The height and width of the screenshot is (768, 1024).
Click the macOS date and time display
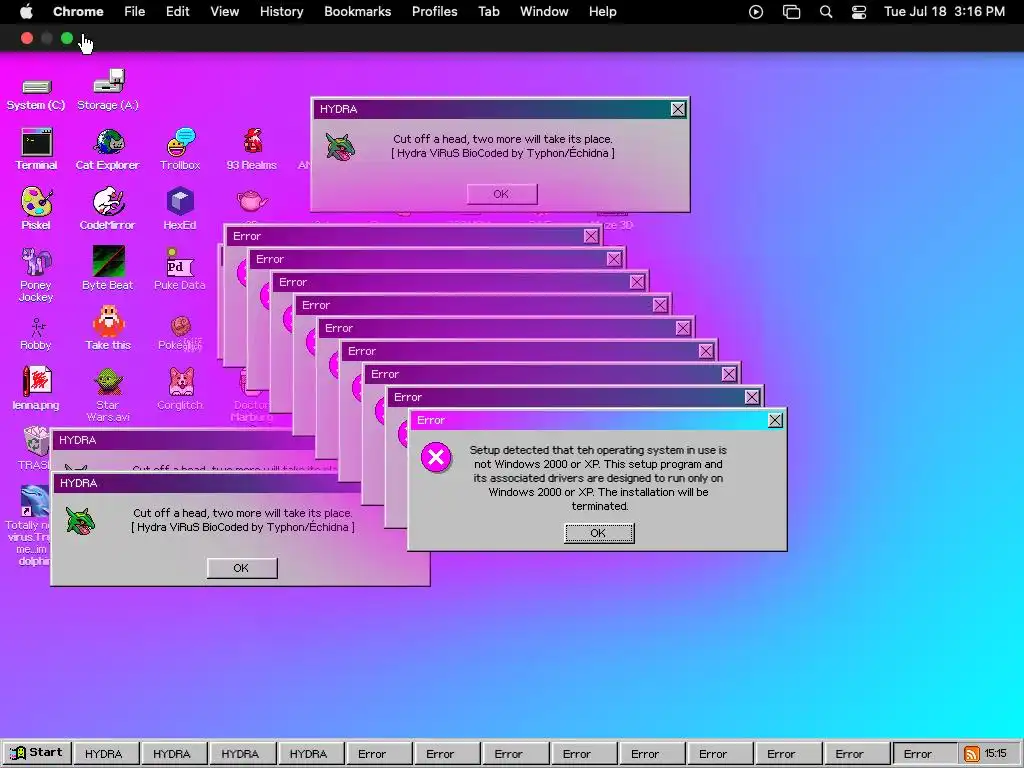tap(944, 11)
